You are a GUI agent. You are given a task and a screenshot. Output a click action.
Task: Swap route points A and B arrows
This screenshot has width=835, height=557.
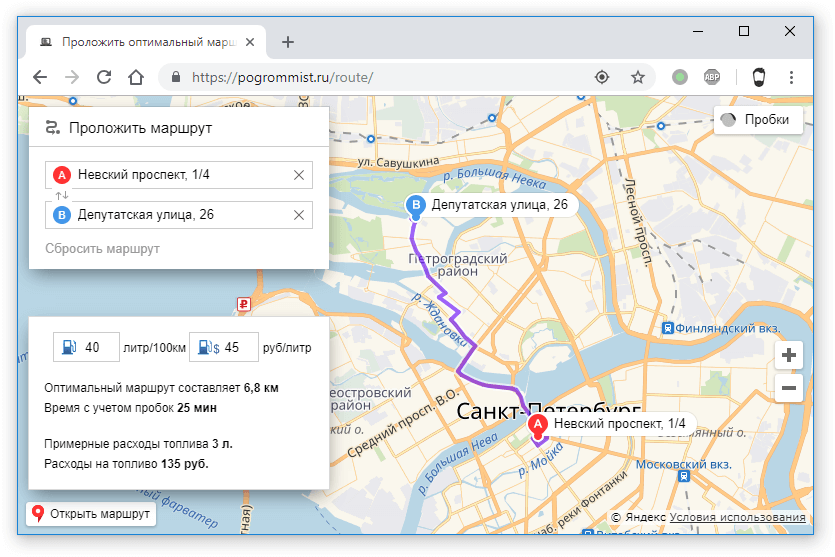click(61, 195)
